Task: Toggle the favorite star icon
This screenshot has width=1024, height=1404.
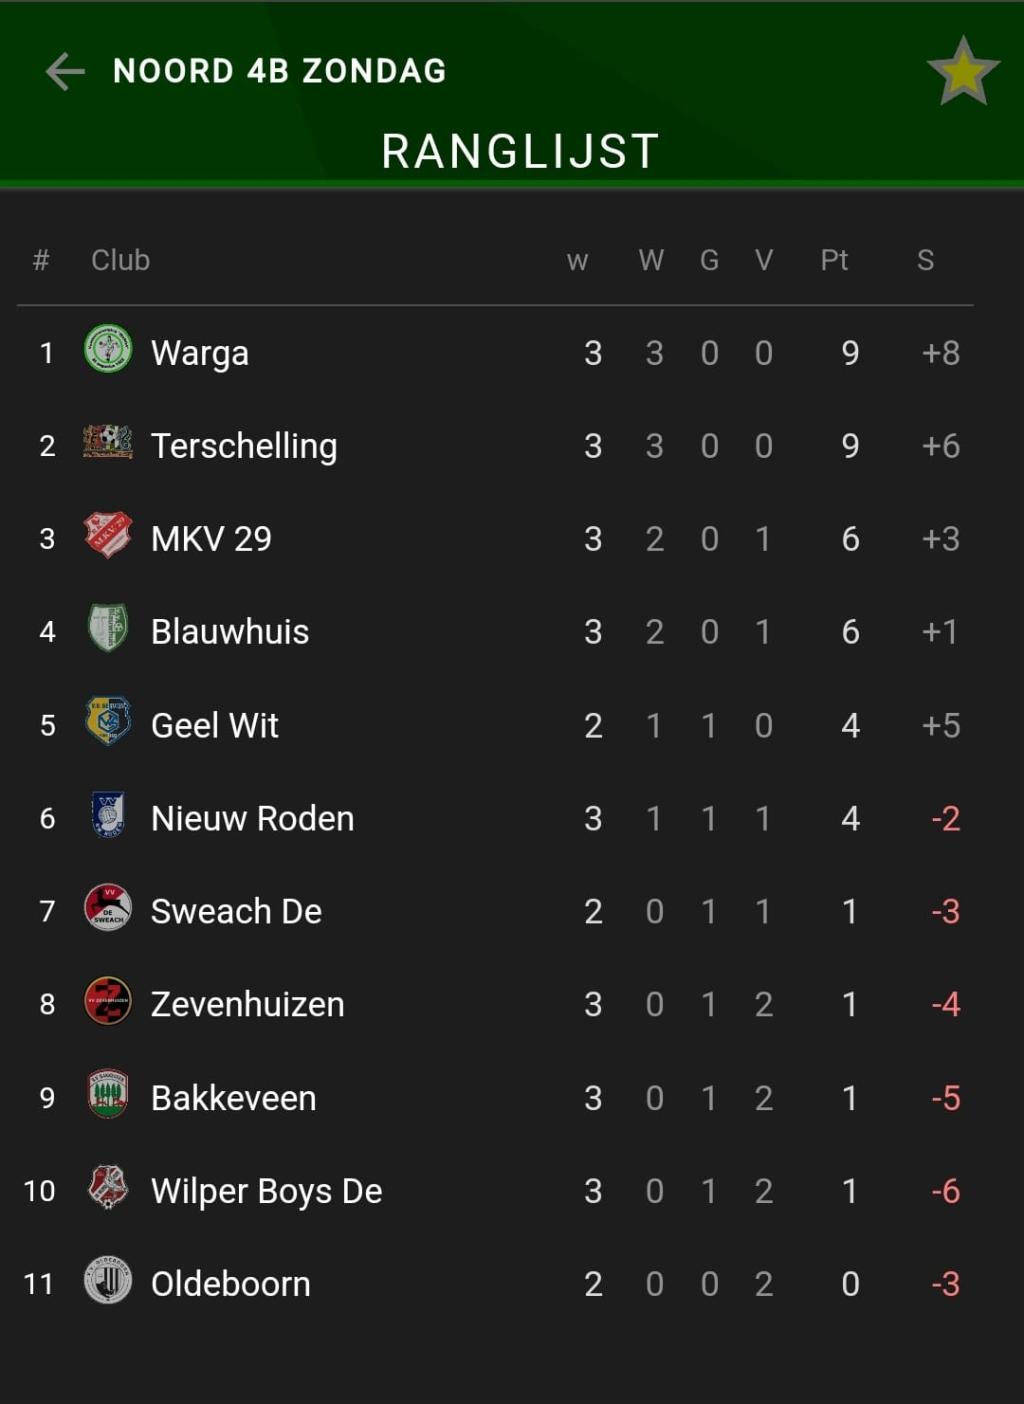Action: click(x=963, y=72)
